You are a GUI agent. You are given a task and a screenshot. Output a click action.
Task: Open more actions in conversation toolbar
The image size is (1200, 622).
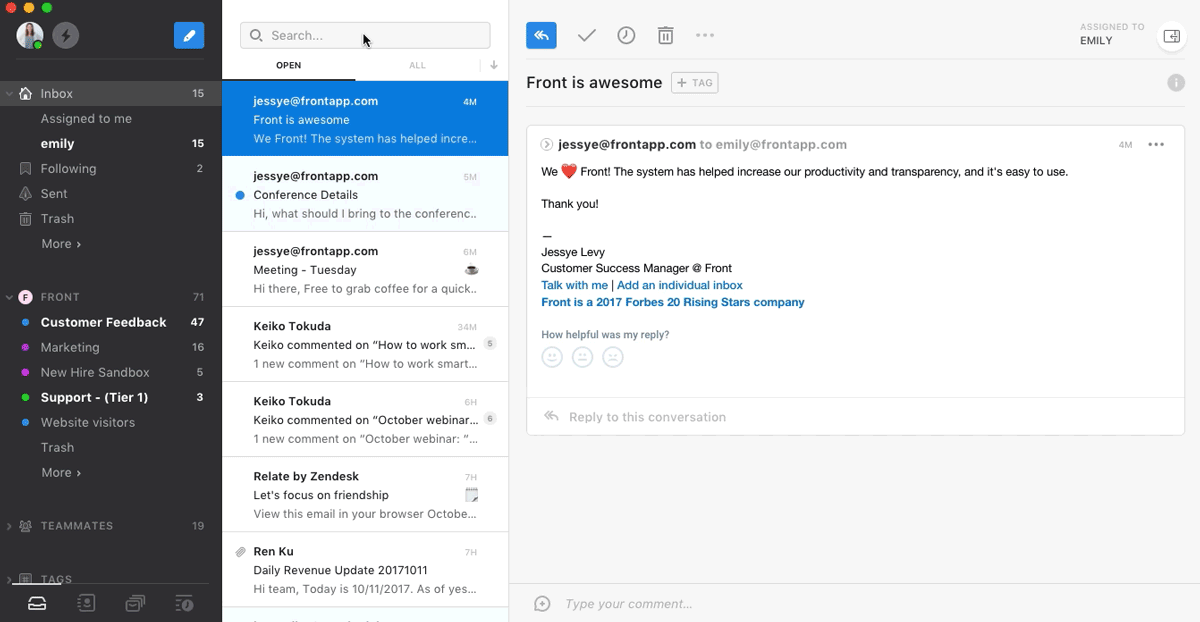(705, 35)
